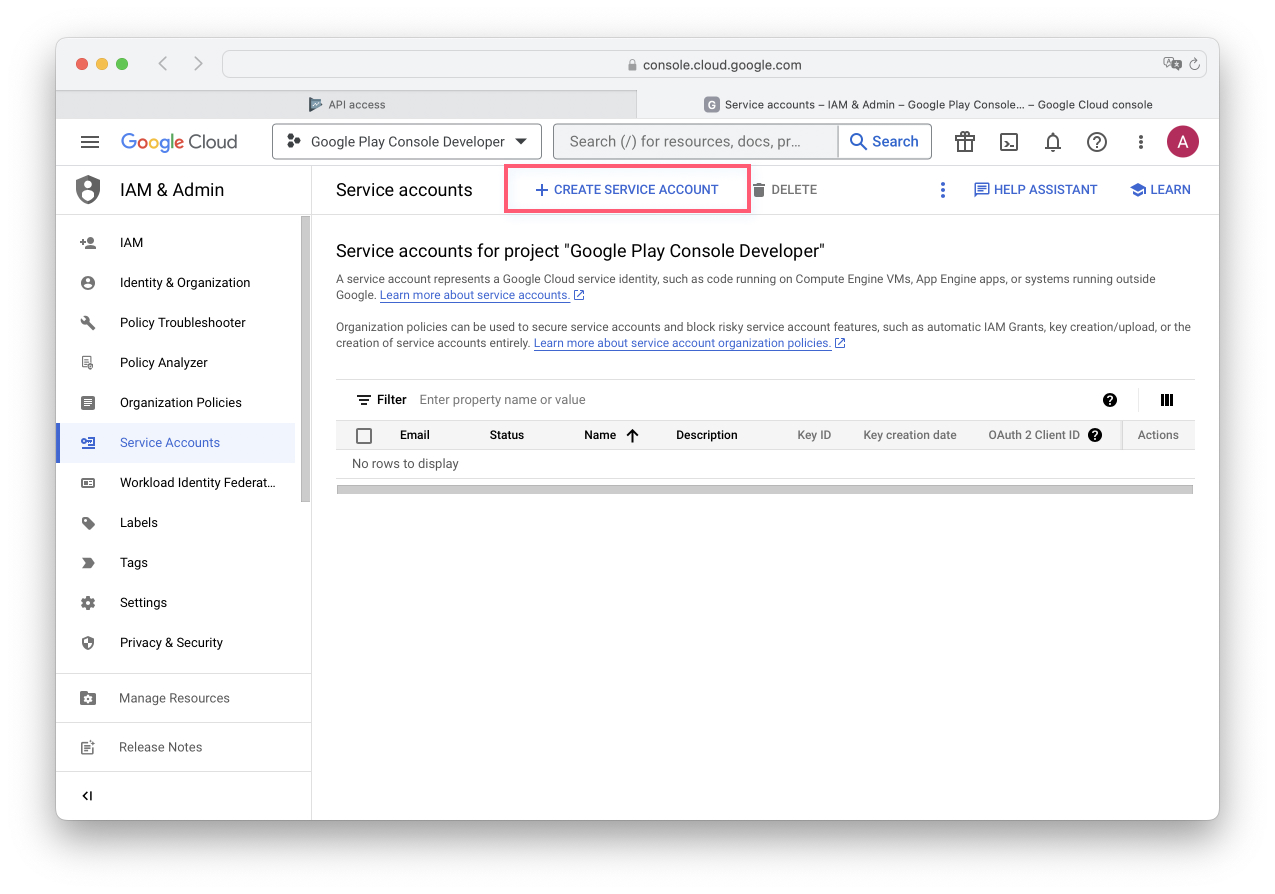Image resolution: width=1275 pixels, height=894 pixels.
Task: Click the browser forward arrow
Action: 198,64
